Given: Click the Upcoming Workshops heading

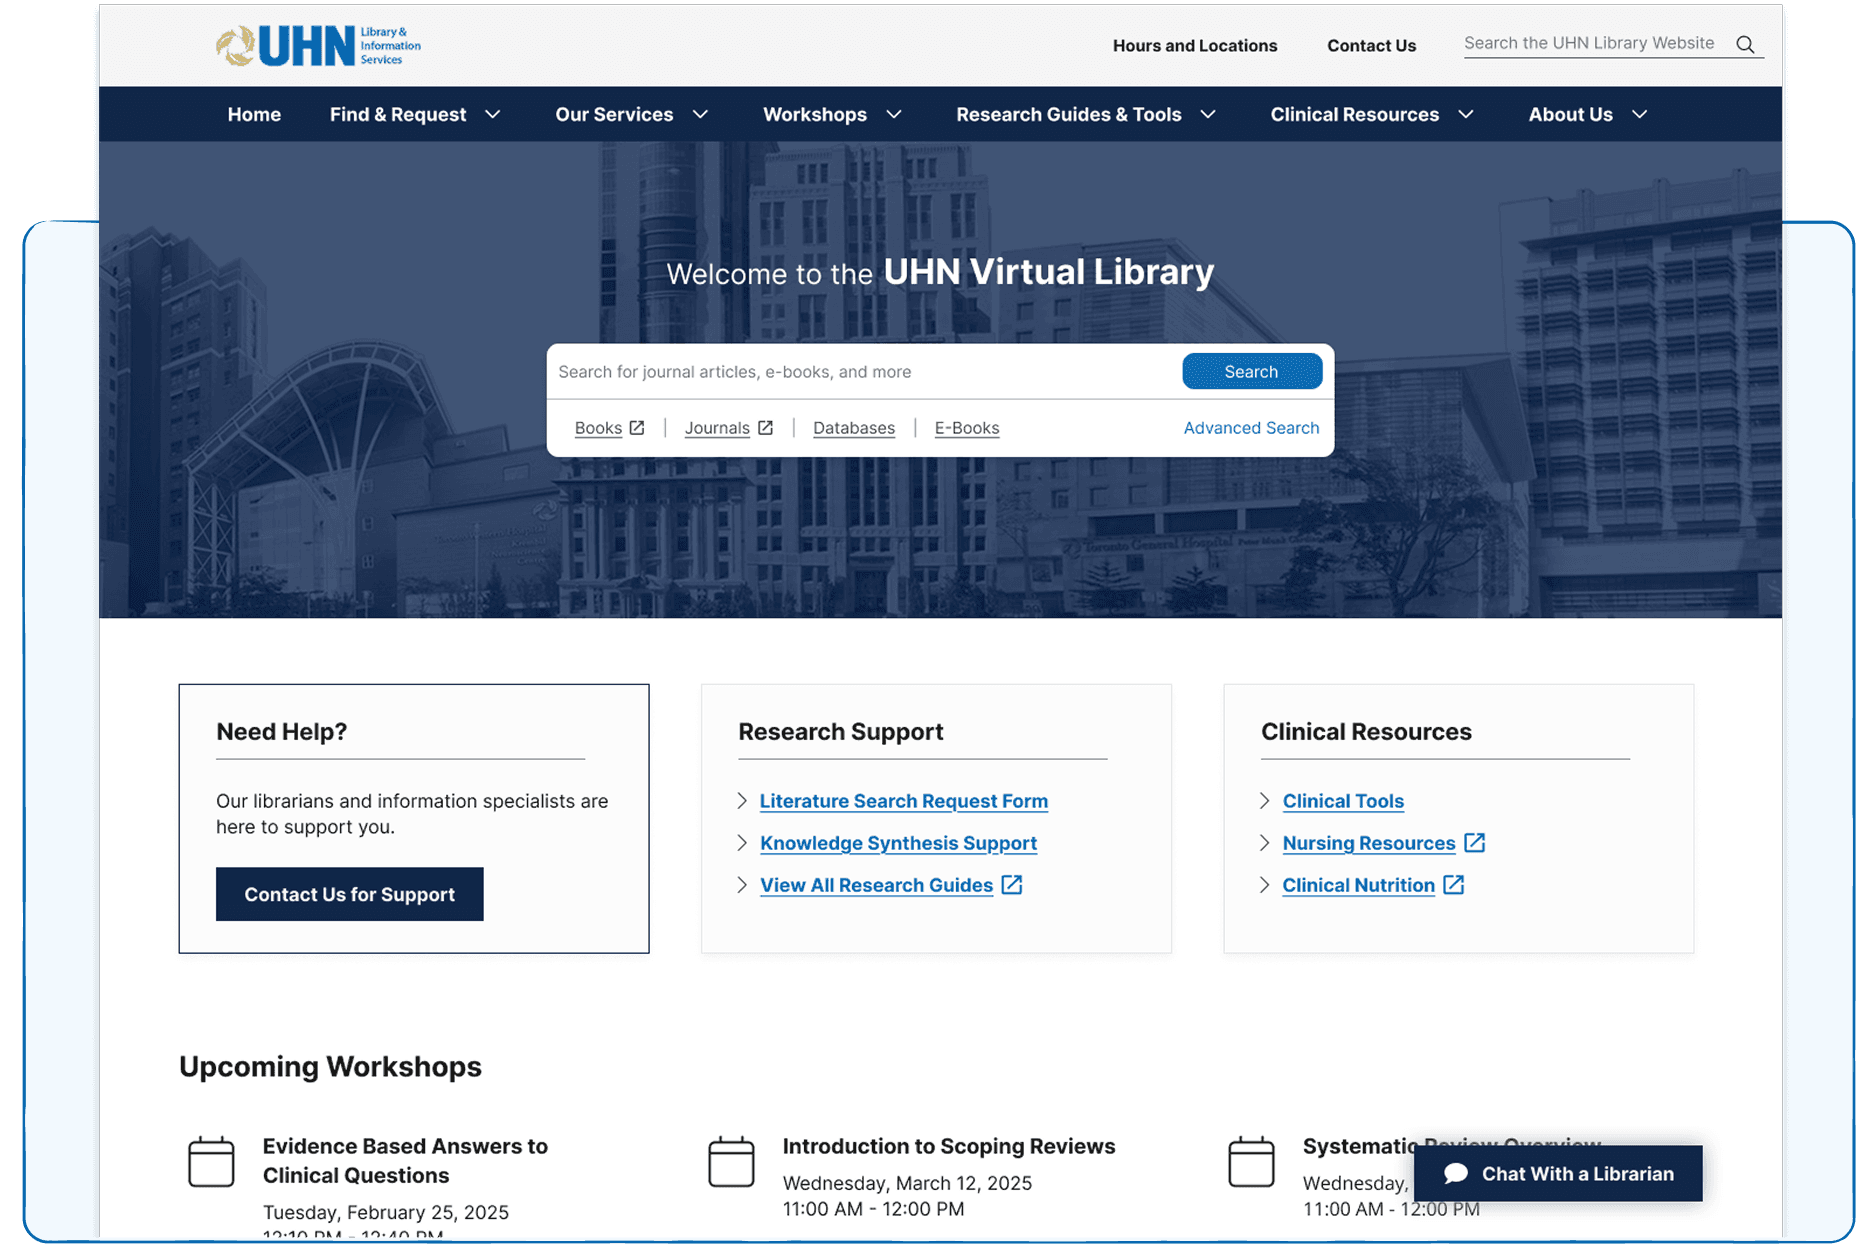Looking at the screenshot, I should coord(330,1067).
